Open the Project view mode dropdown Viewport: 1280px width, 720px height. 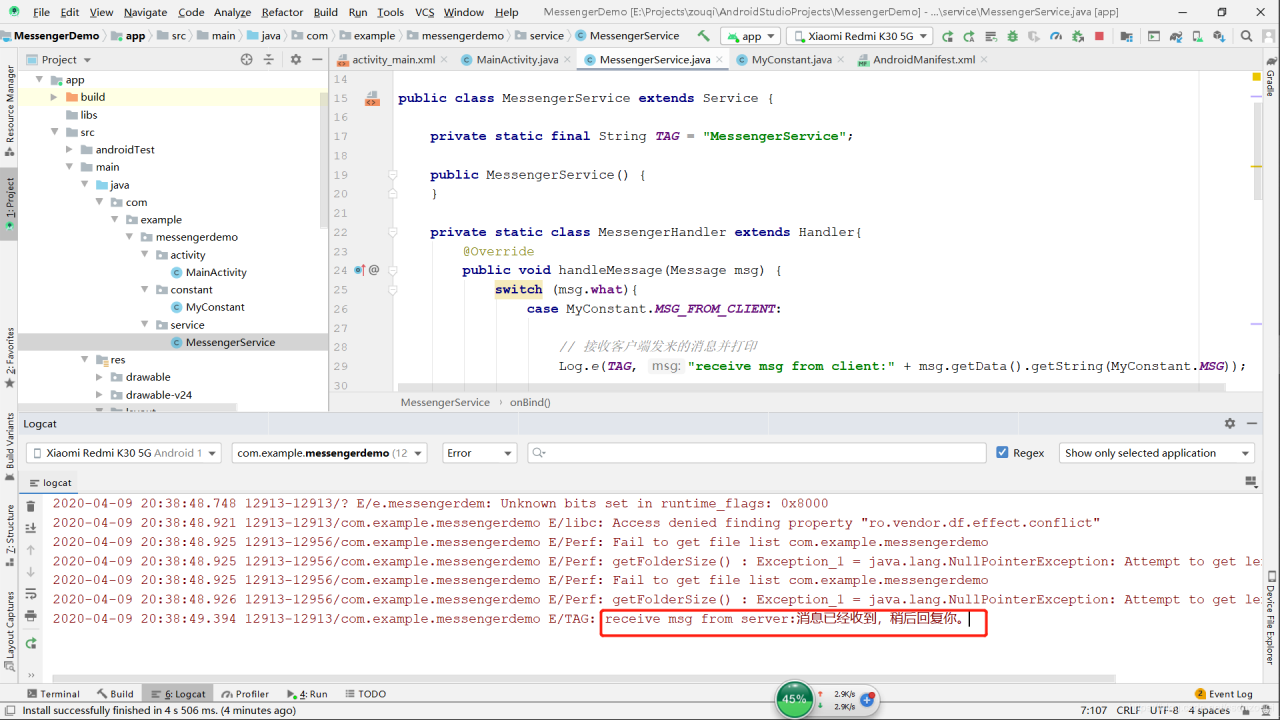pos(58,59)
